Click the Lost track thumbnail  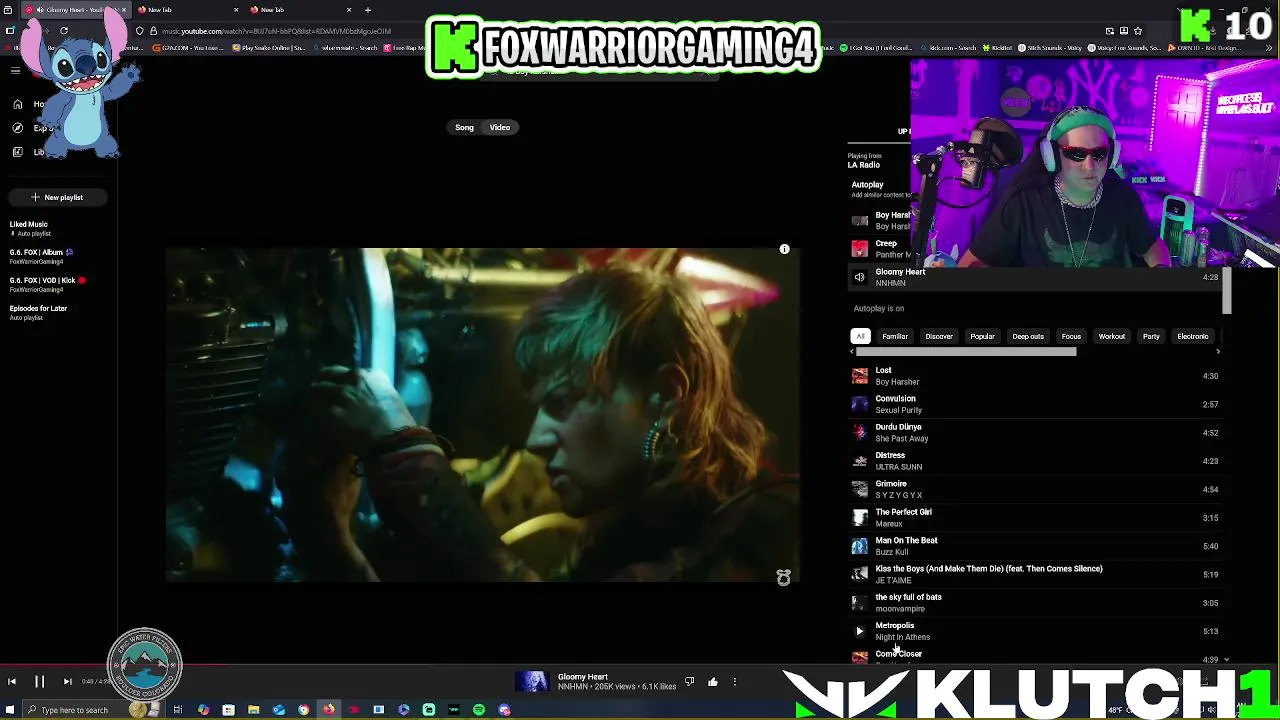pyautogui.click(x=860, y=376)
